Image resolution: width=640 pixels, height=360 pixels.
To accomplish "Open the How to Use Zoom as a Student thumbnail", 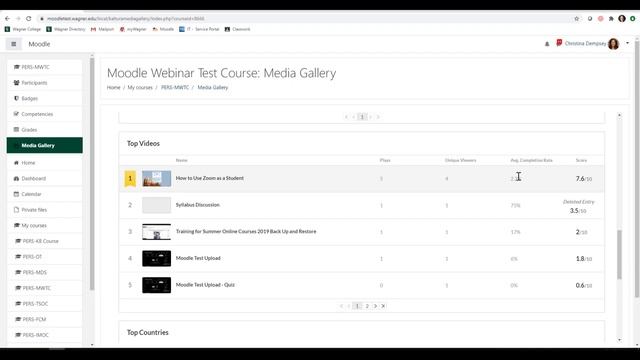I will (156, 179).
